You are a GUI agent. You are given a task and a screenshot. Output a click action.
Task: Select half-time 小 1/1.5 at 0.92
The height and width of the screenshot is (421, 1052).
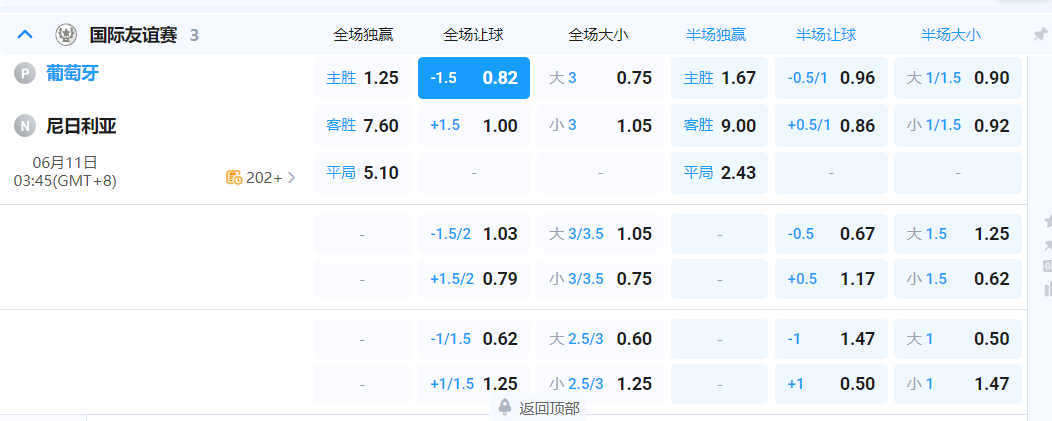(x=958, y=125)
